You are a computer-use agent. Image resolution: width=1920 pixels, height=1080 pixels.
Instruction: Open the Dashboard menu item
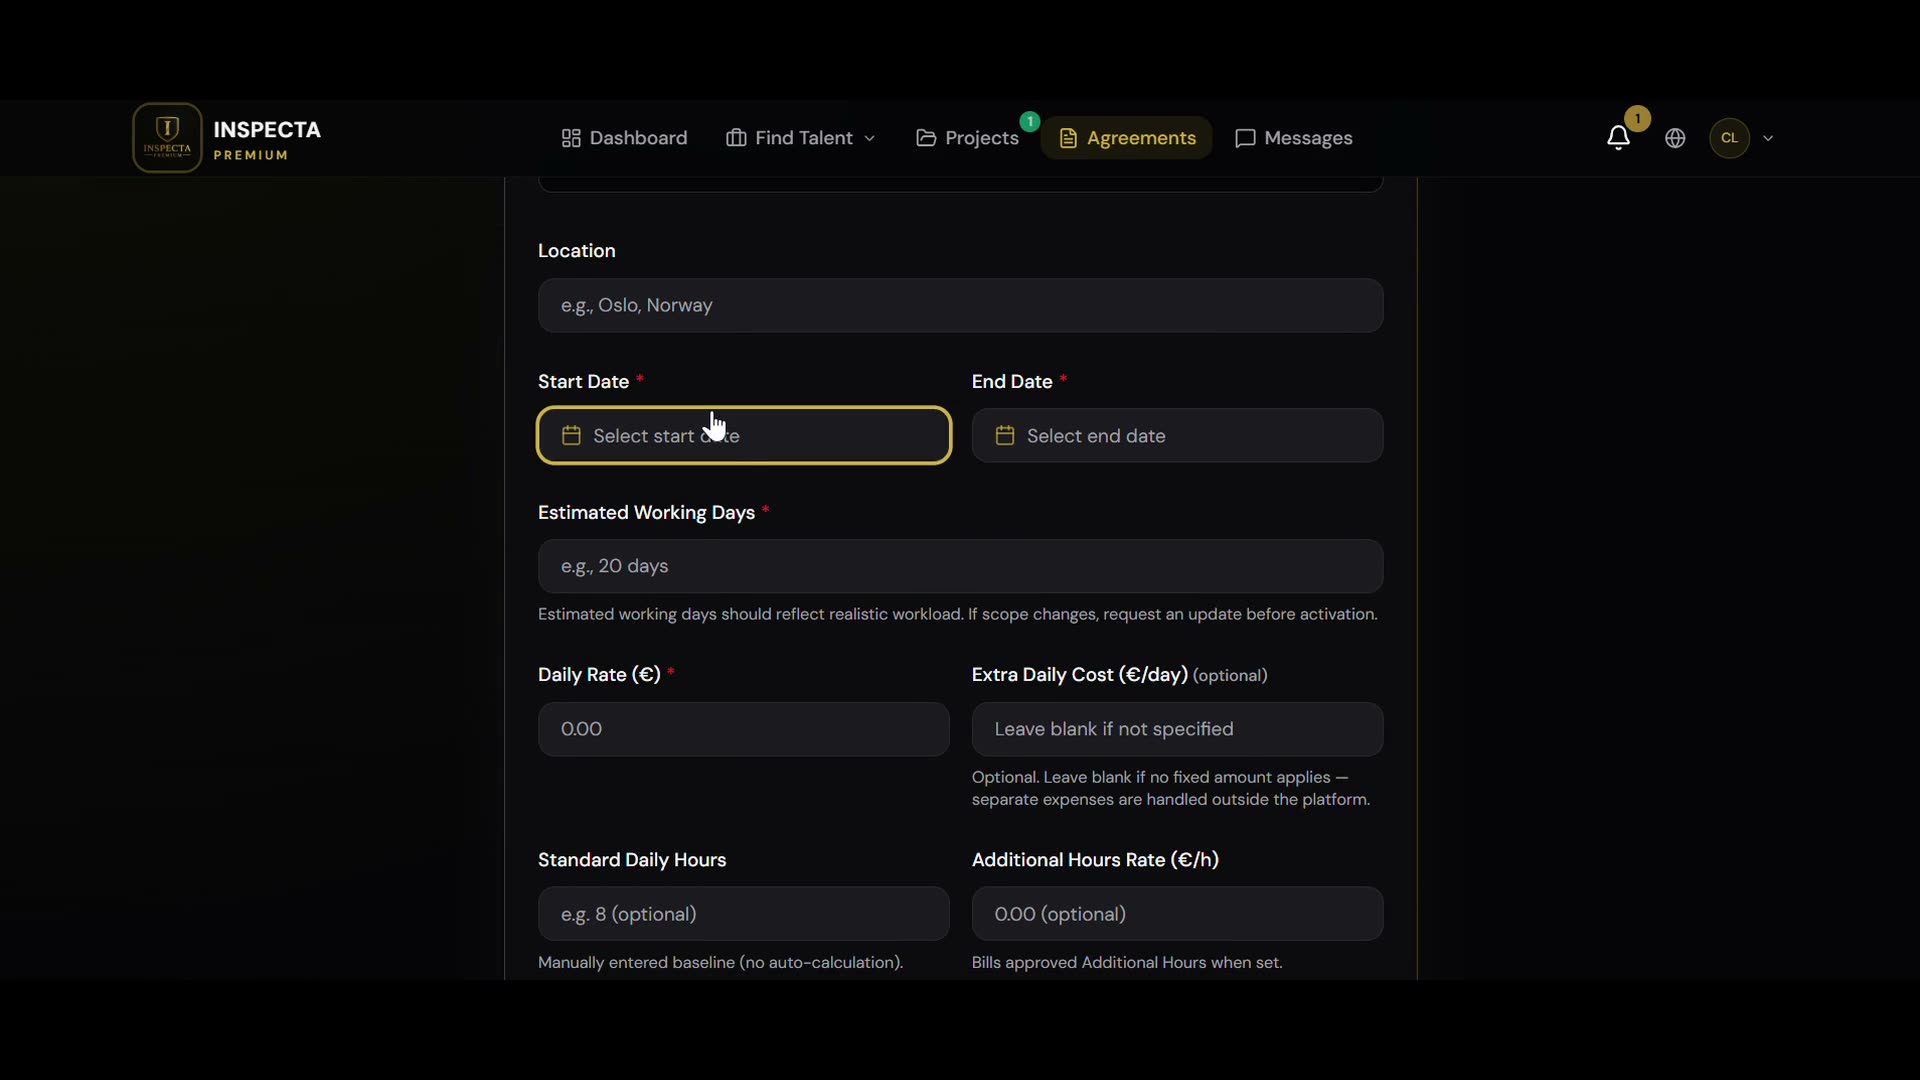click(624, 138)
